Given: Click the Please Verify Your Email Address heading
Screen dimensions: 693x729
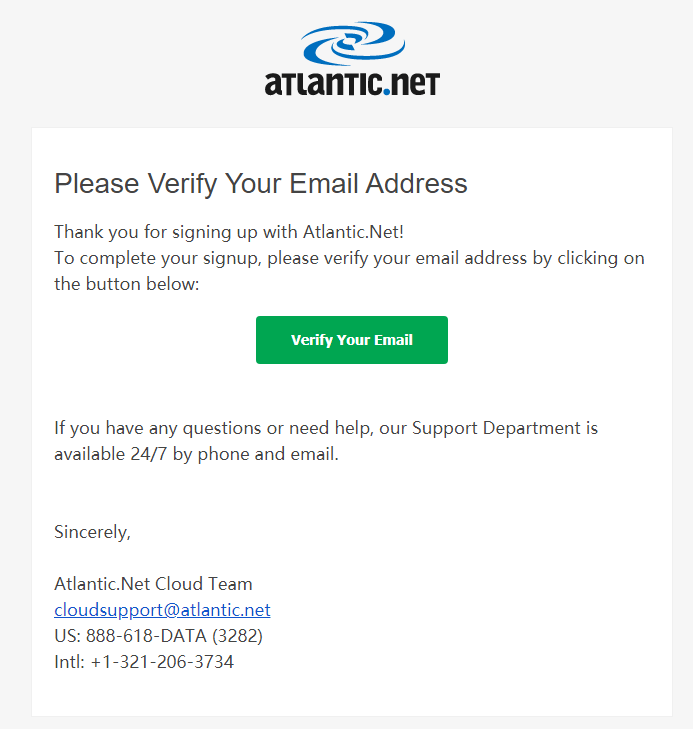Looking at the screenshot, I should tap(261, 183).
